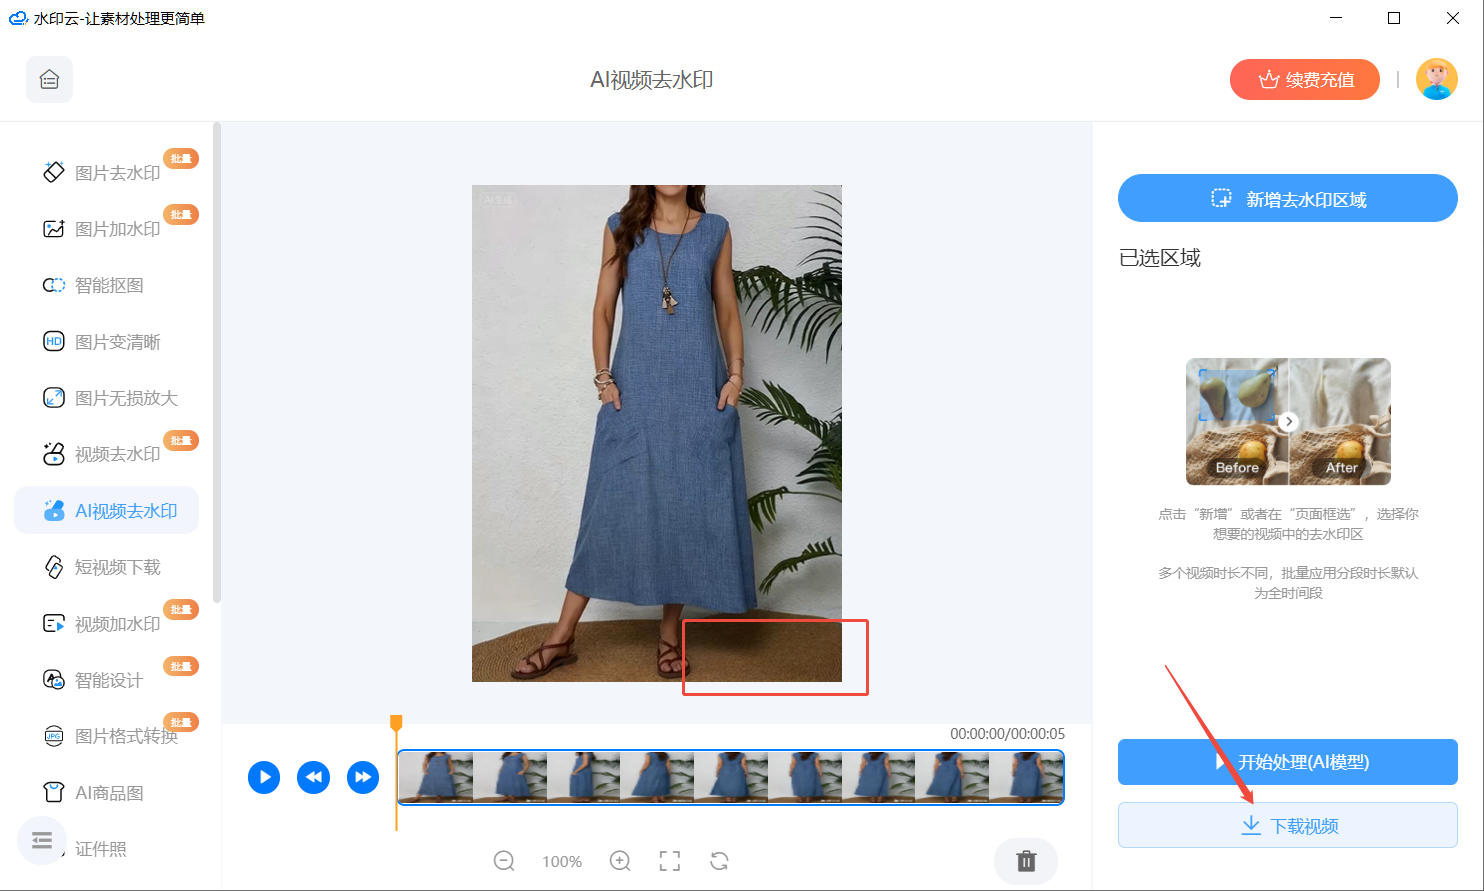Click the user avatar icon
The width and height of the screenshot is (1484, 891).
coord(1436,79)
